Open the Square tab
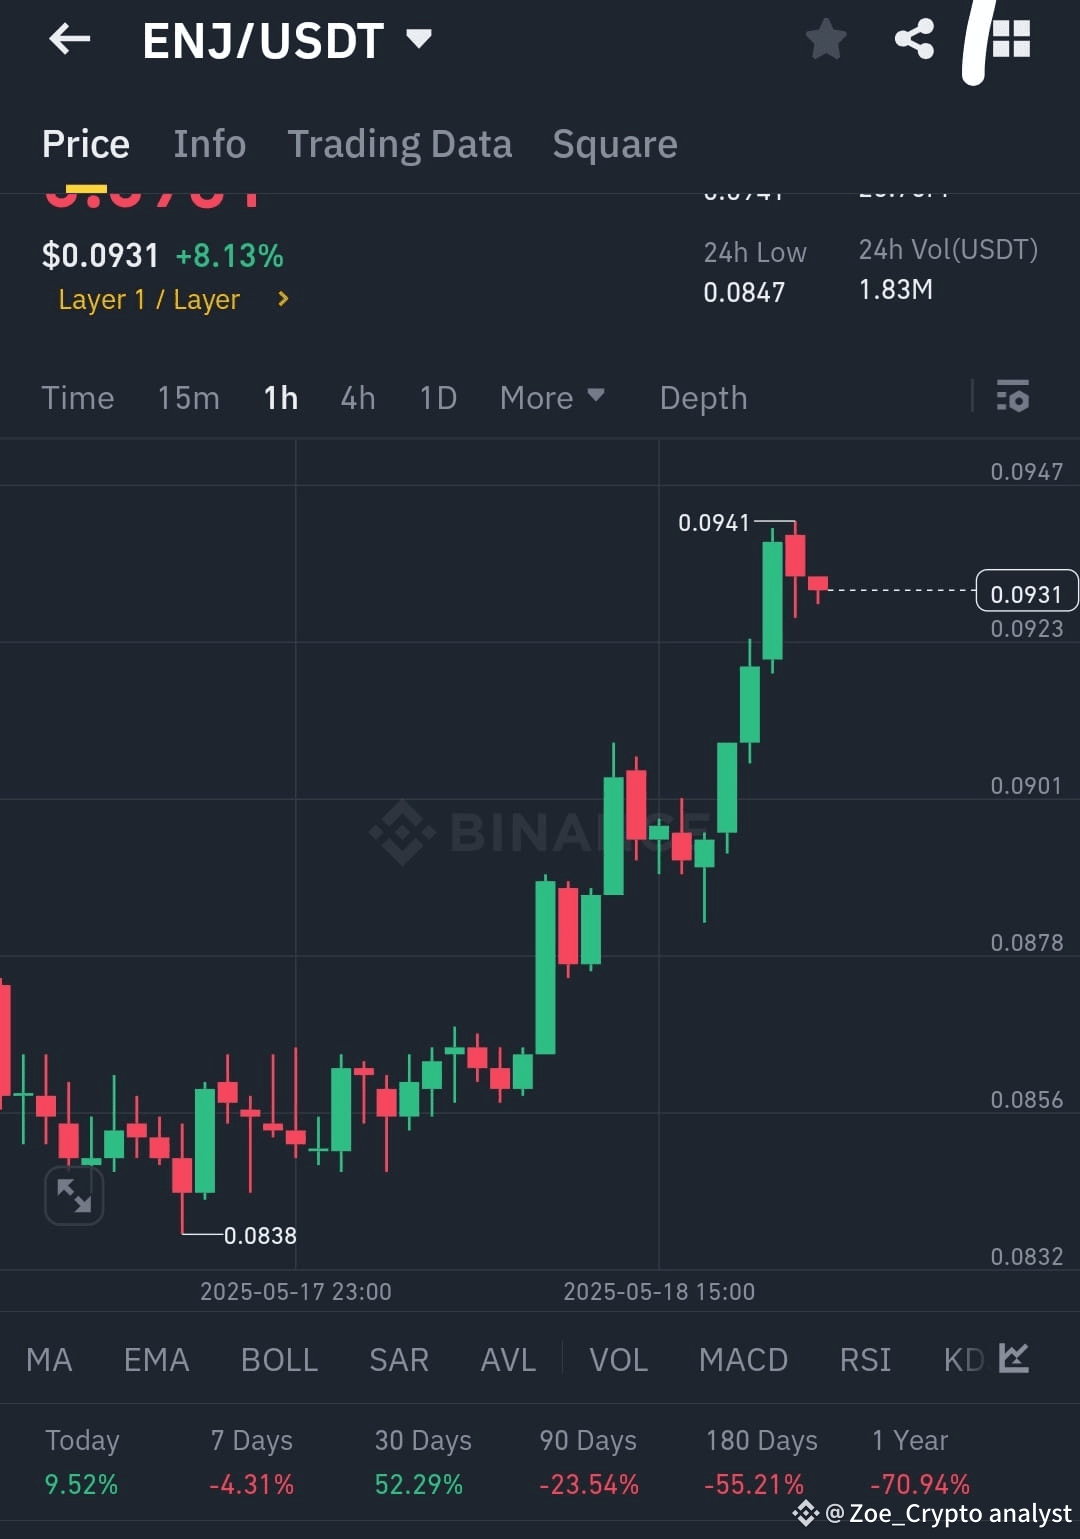The height and width of the screenshot is (1539, 1080). [x=614, y=143]
